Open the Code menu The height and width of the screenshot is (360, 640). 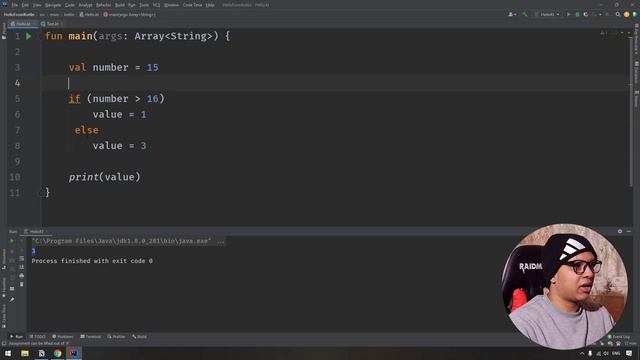click(70, 5)
